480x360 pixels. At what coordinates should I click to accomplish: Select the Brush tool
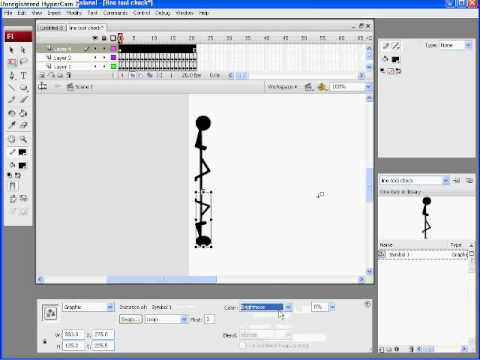(x=23, y=100)
